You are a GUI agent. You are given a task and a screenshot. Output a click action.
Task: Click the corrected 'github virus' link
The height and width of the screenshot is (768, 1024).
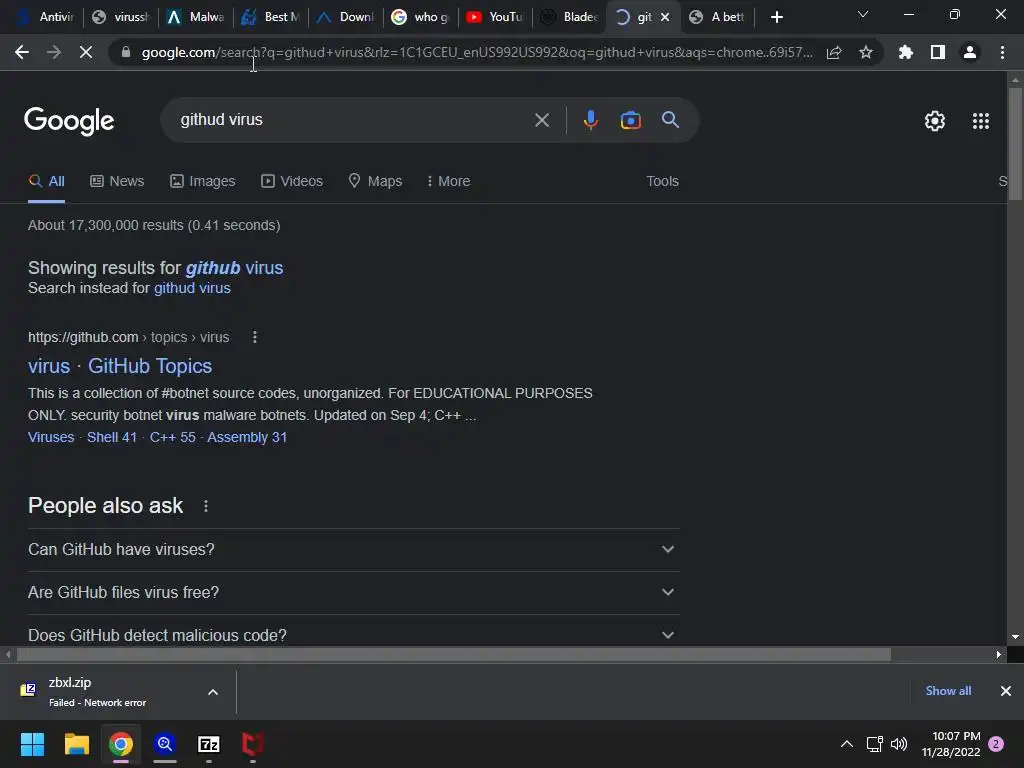(x=234, y=268)
